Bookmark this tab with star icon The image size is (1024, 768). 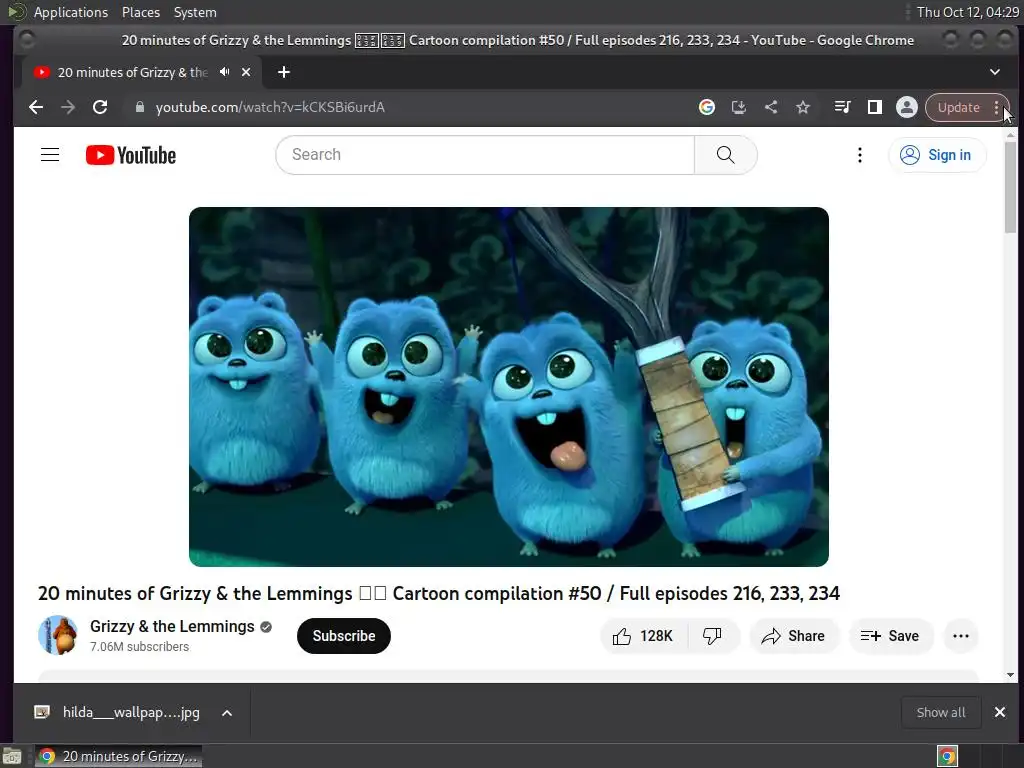[x=803, y=107]
